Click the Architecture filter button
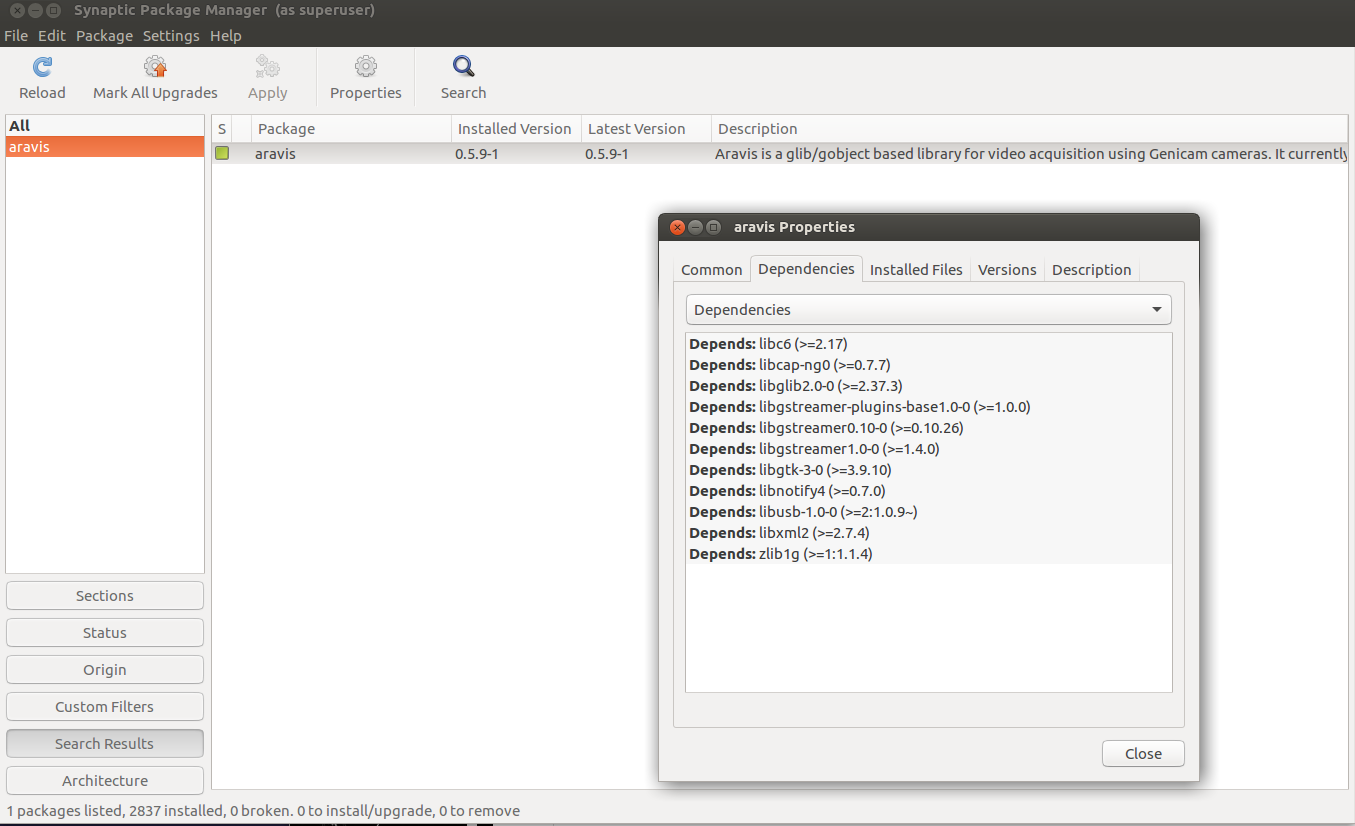1355x826 pixels. coord(105,781)
